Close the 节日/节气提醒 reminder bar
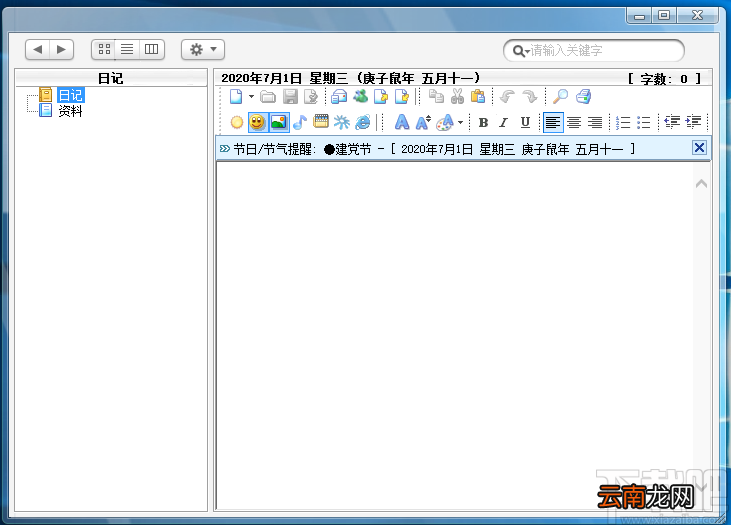The image size is (731, 525). [699, 148]
